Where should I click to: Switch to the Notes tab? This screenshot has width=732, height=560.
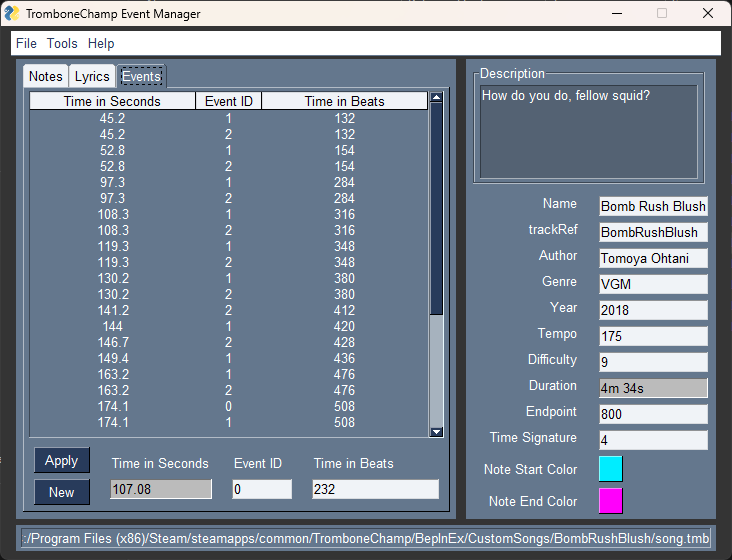[x=46, y=76]
